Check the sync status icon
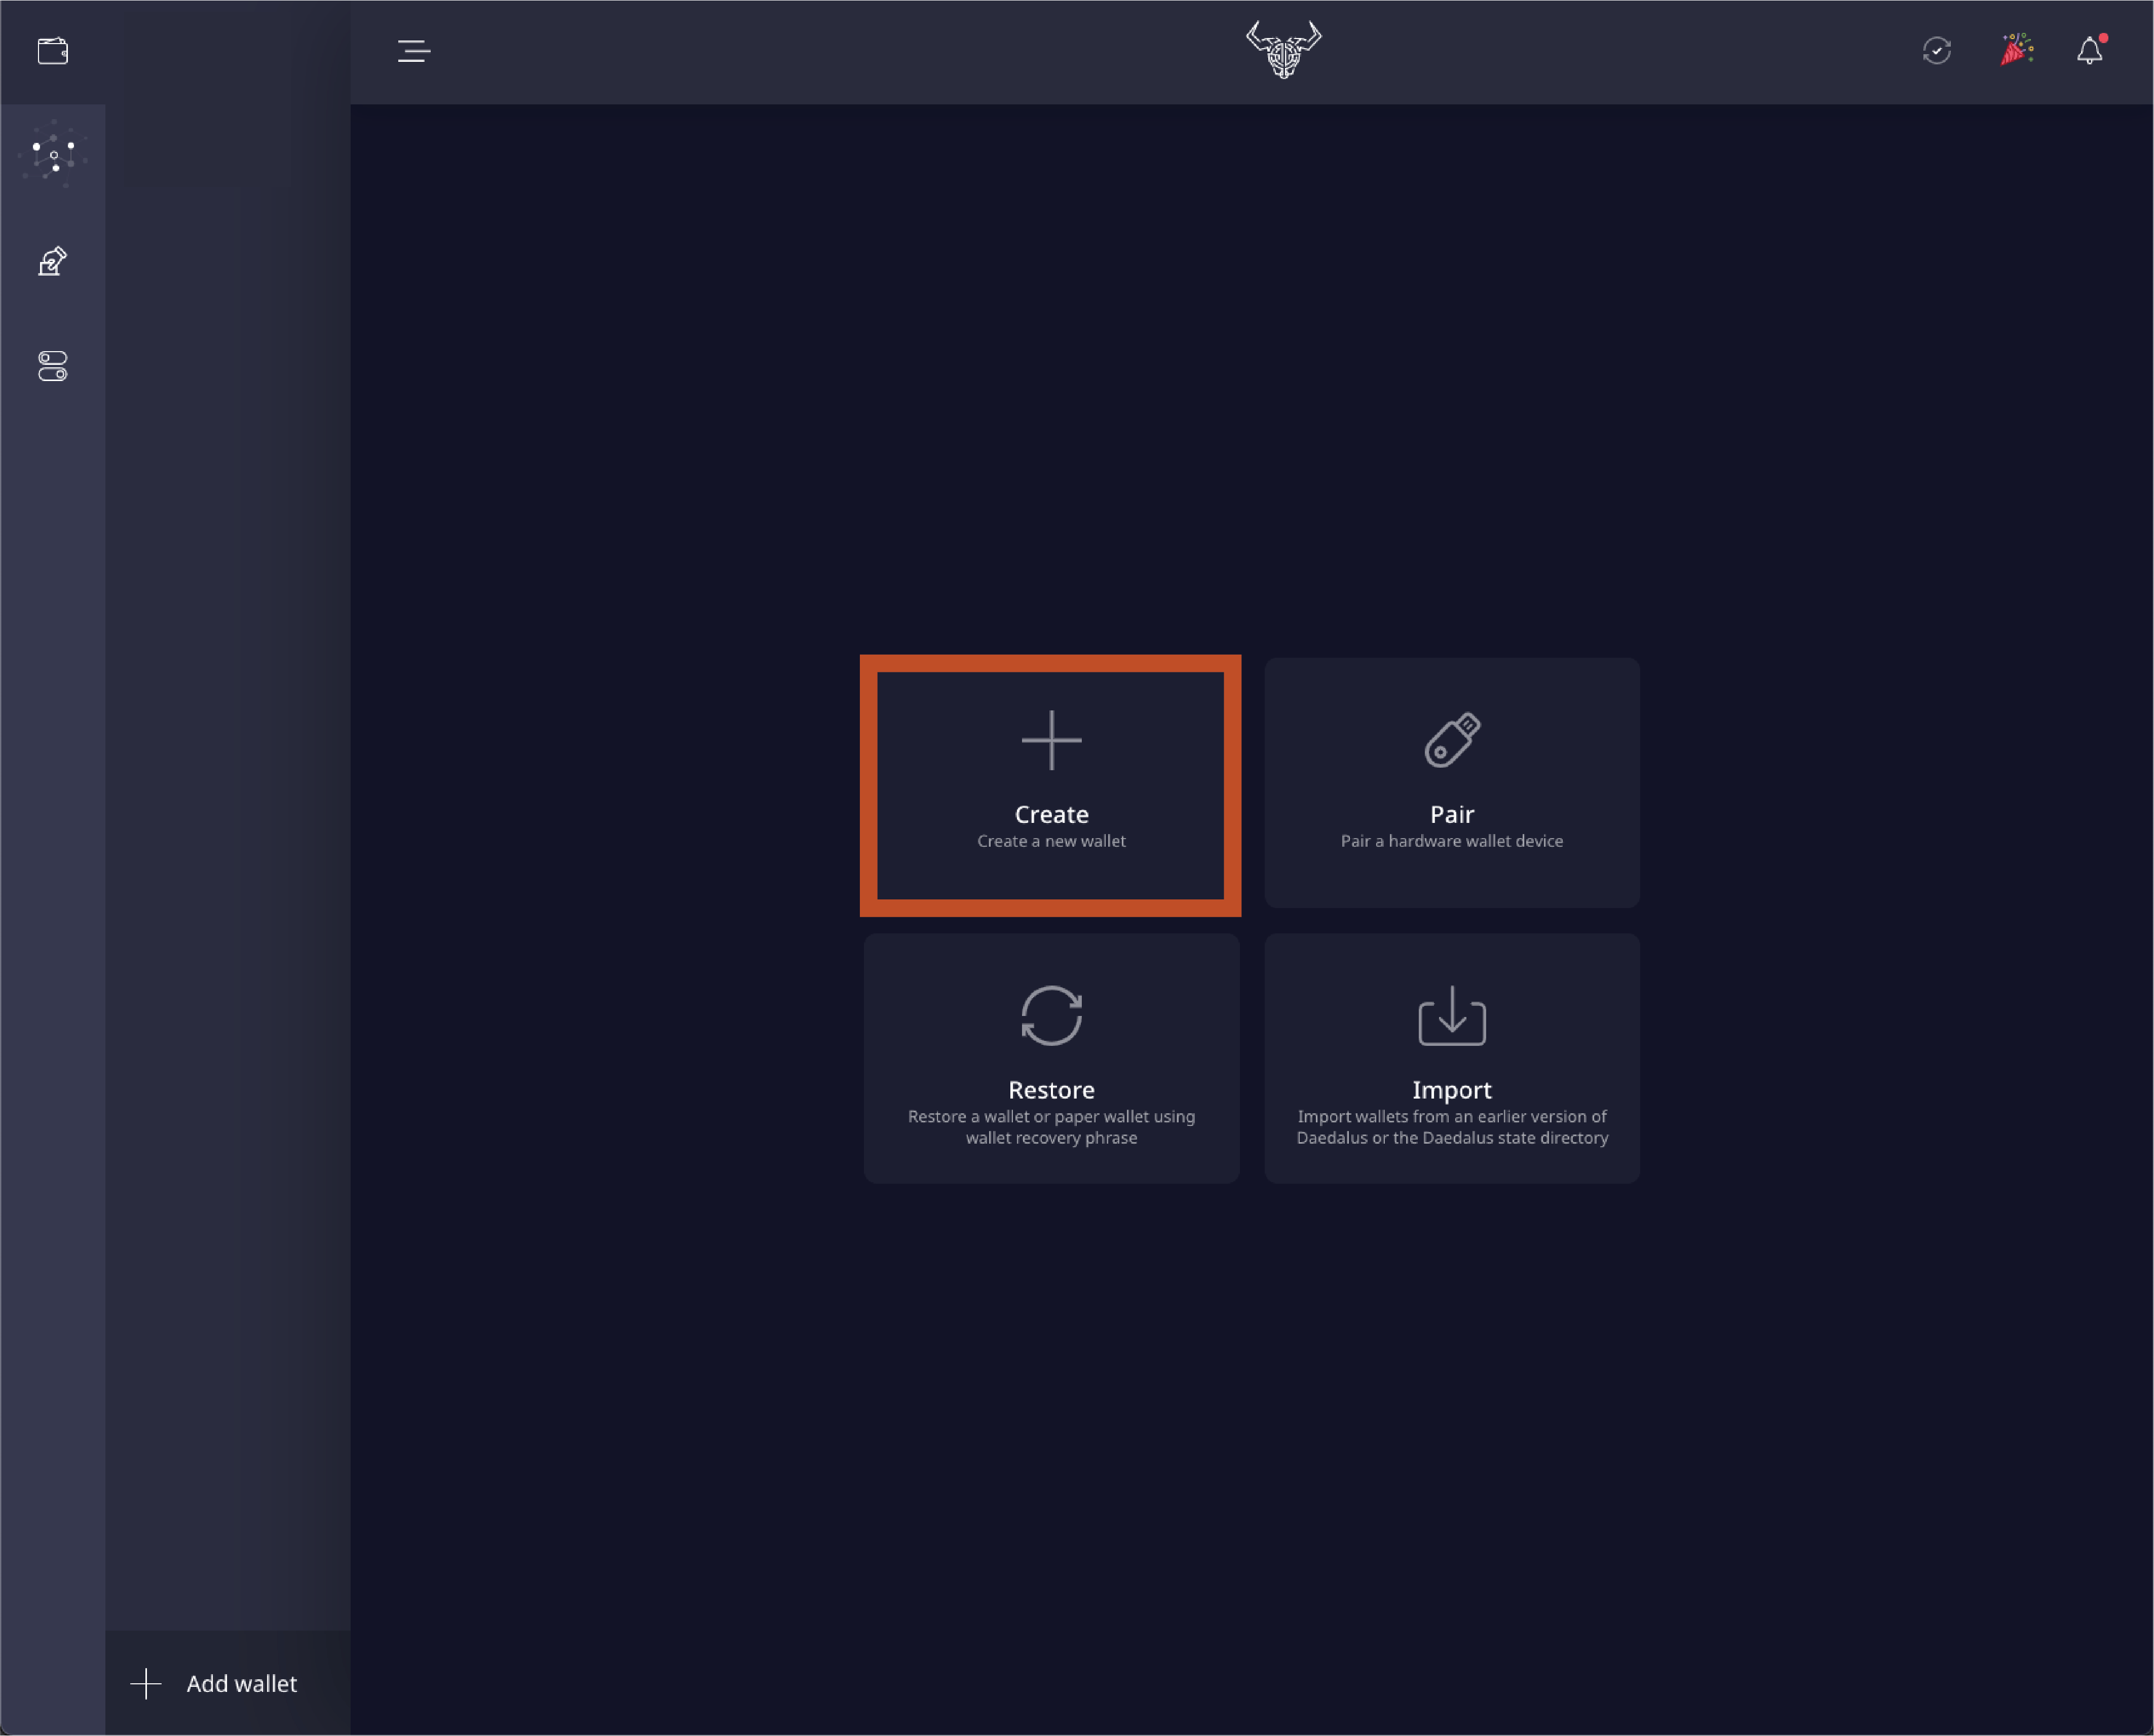The image size is (2154, 1736). [x=1937, y=51]
